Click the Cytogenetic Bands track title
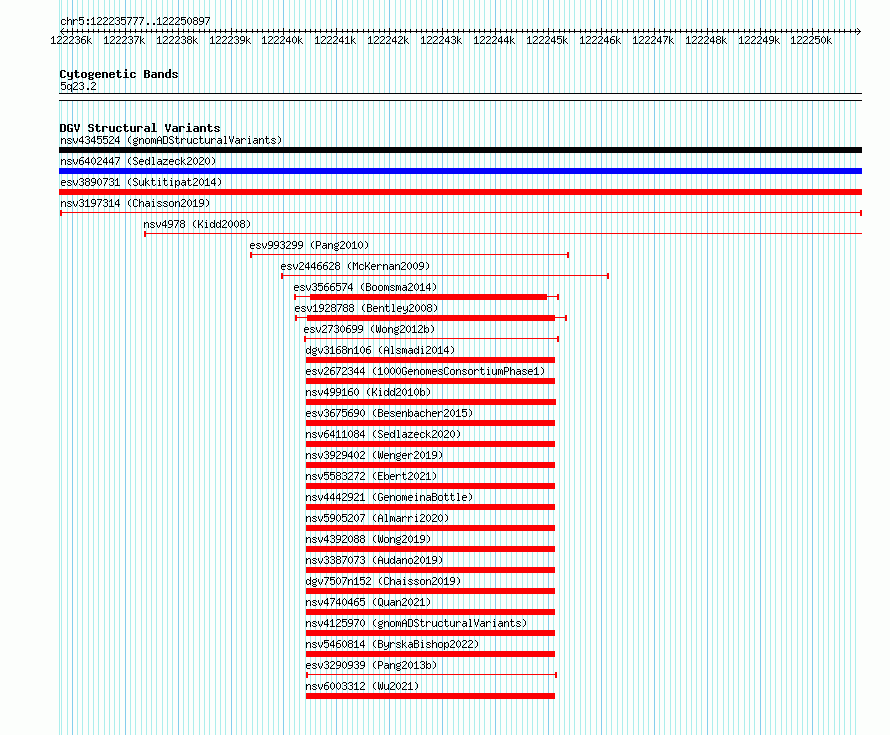This screenshot has width=890, height=735. [x=119, y=74]
